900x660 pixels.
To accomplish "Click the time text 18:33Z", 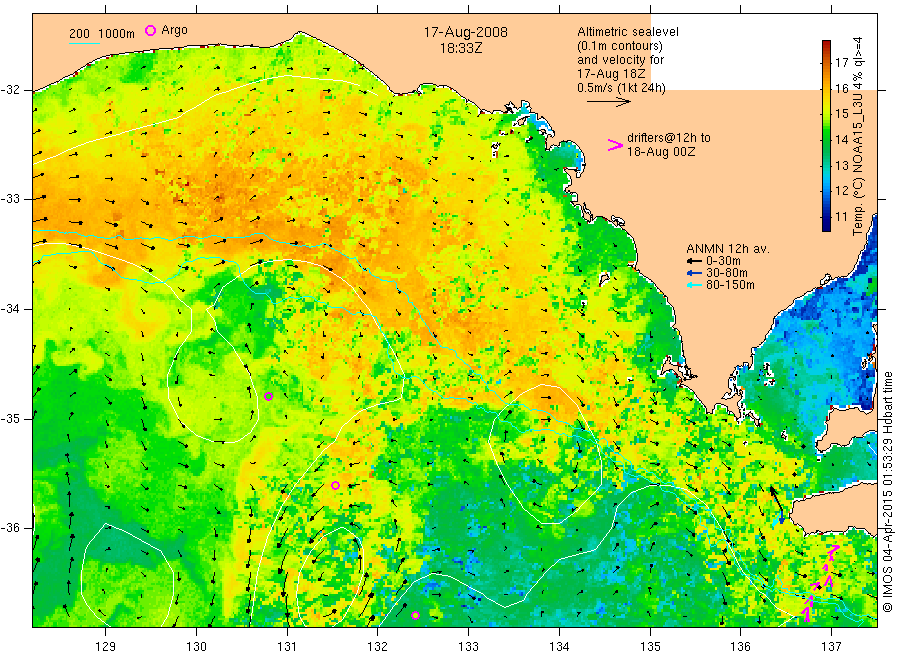I will pos(461,48).
